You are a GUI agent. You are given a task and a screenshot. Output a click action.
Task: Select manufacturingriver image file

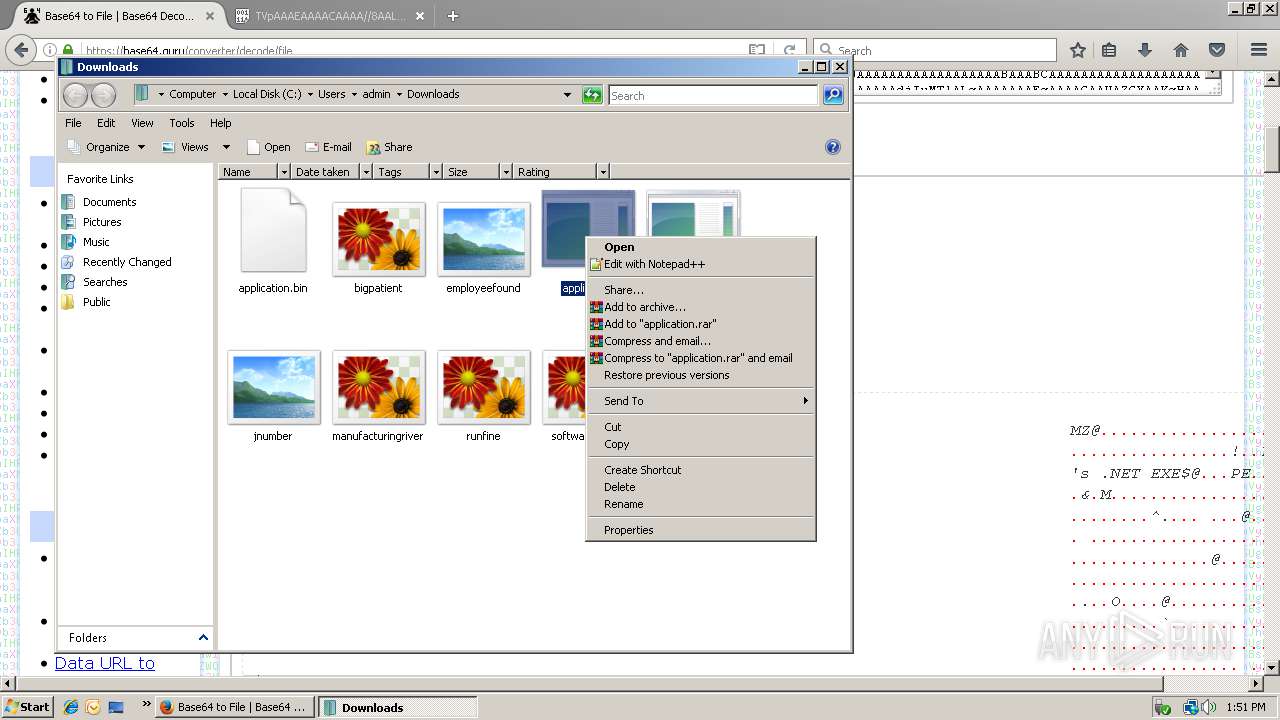378,387
